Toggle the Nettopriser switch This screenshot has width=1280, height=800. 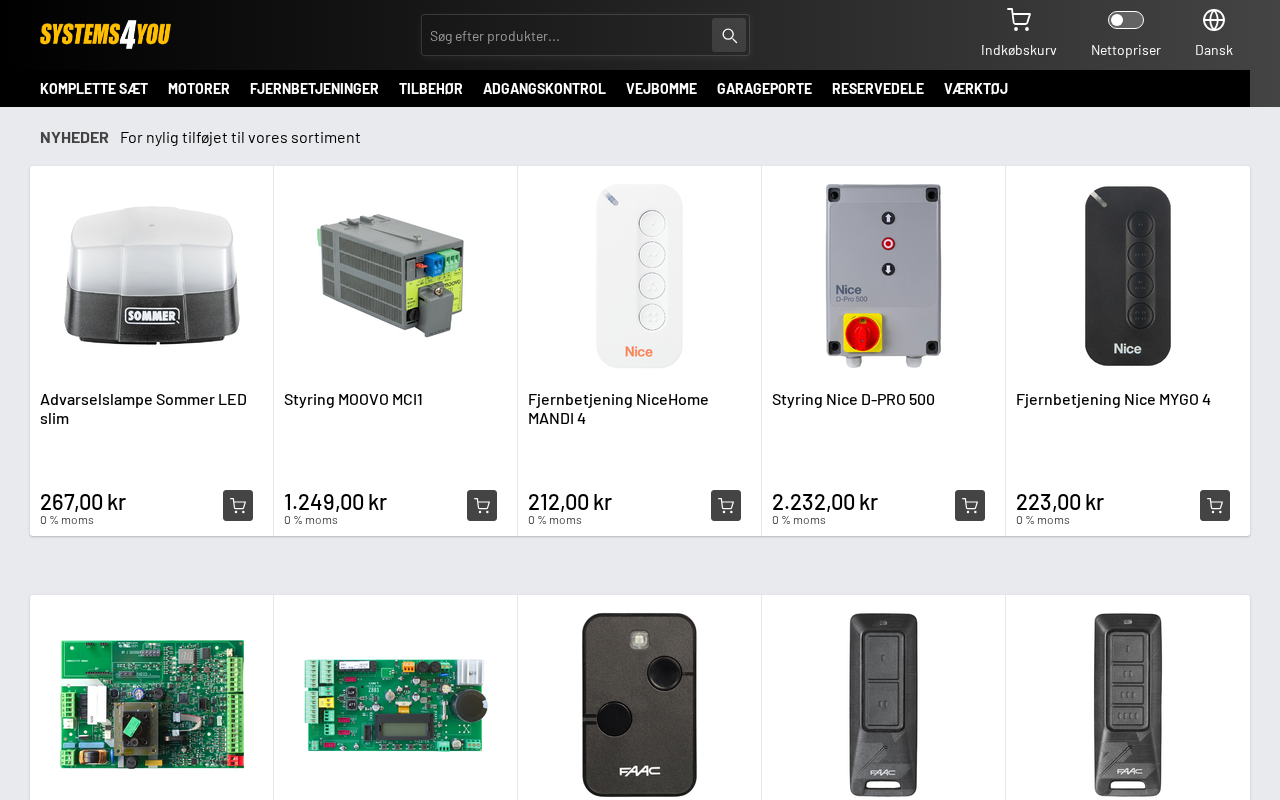click(1126, 20)
